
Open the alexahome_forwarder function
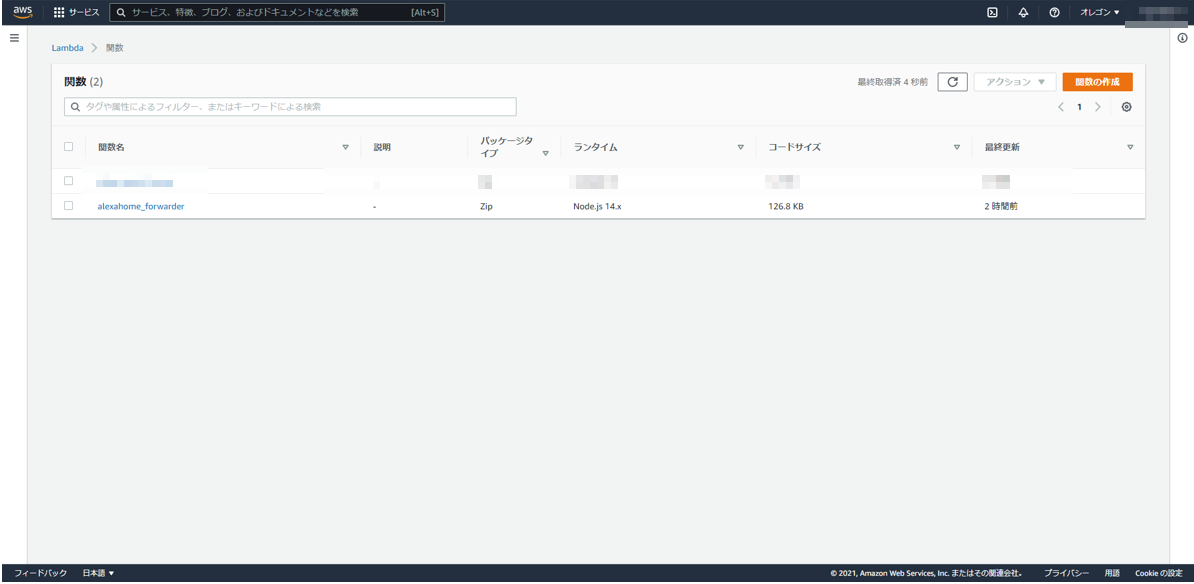(x=141, y=206)
